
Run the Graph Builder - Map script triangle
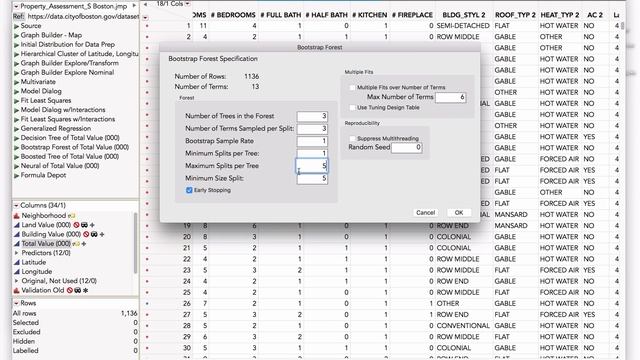[16, 35]
